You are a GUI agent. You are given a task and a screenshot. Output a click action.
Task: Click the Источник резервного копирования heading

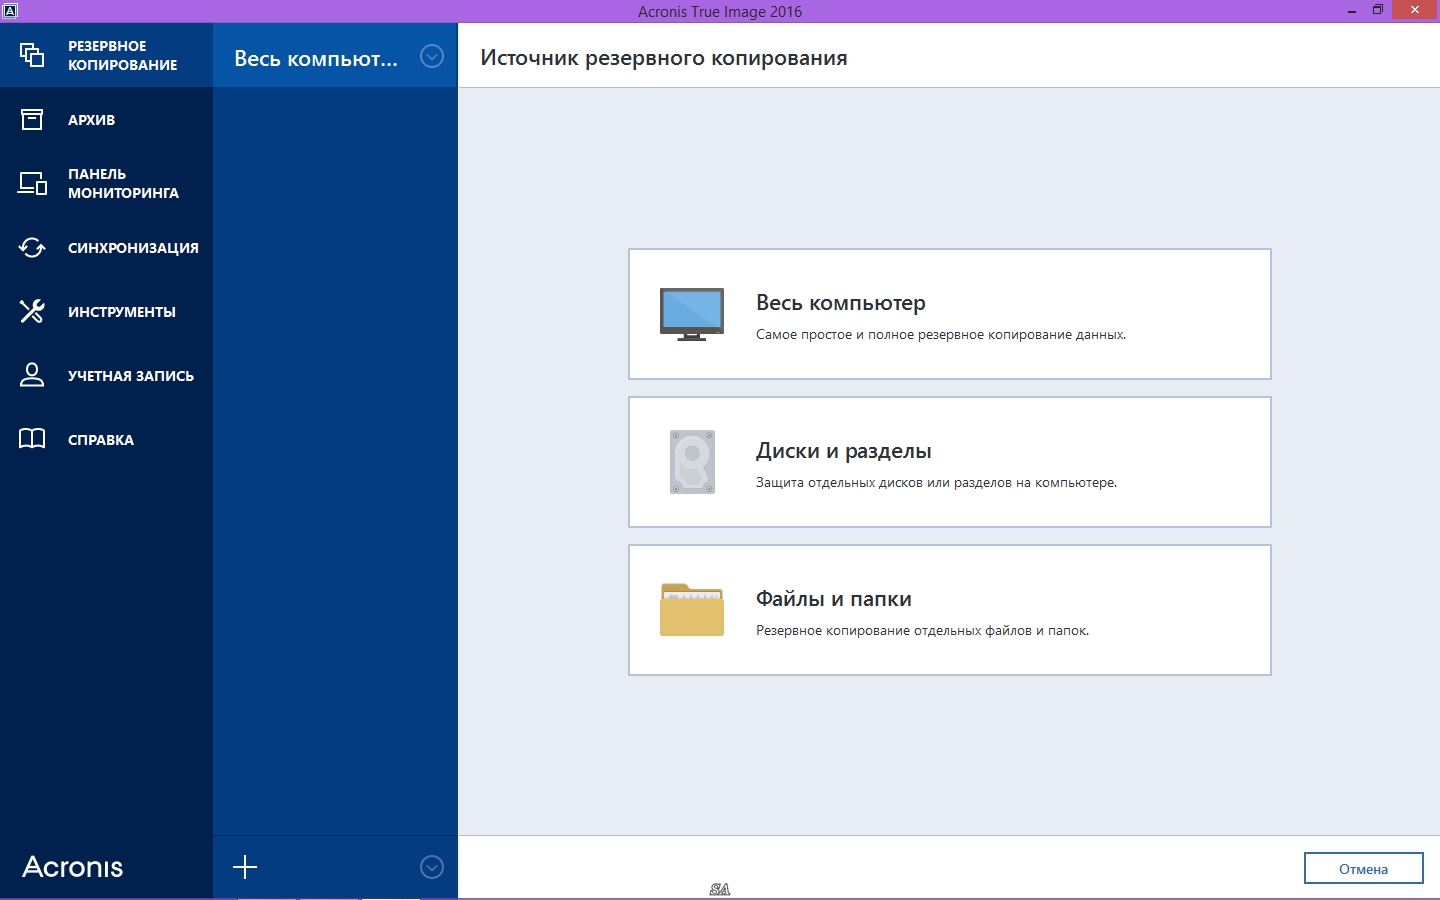(x=664, y=58)
